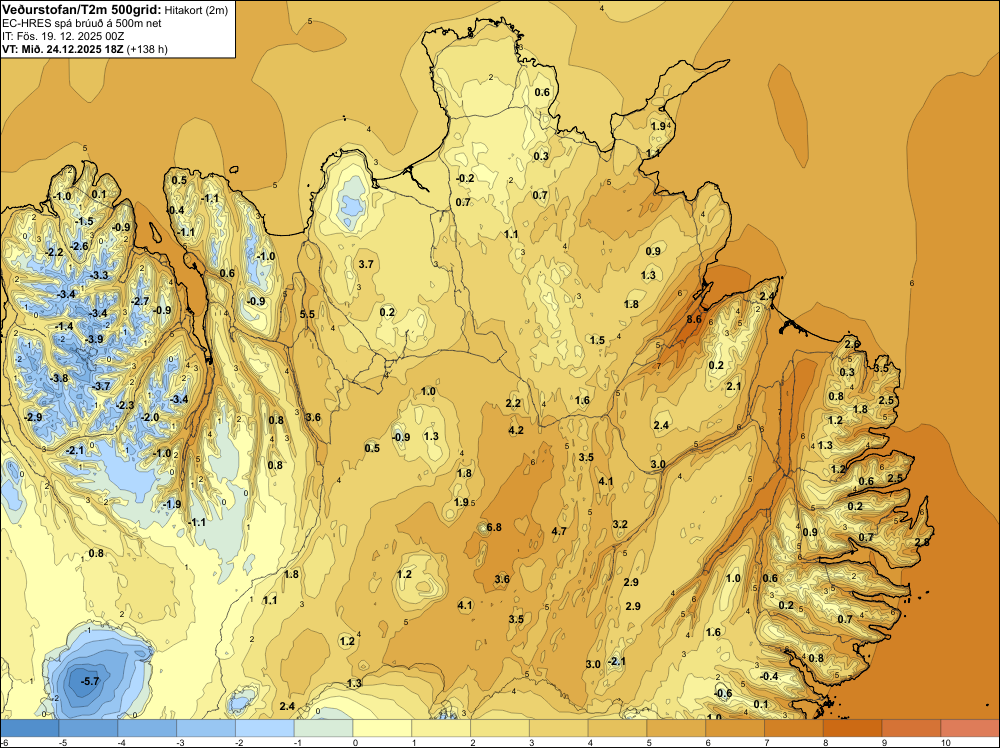Click the valid time 'VT: Mið. 24.12.2025 18Z'

coord(63,49)
